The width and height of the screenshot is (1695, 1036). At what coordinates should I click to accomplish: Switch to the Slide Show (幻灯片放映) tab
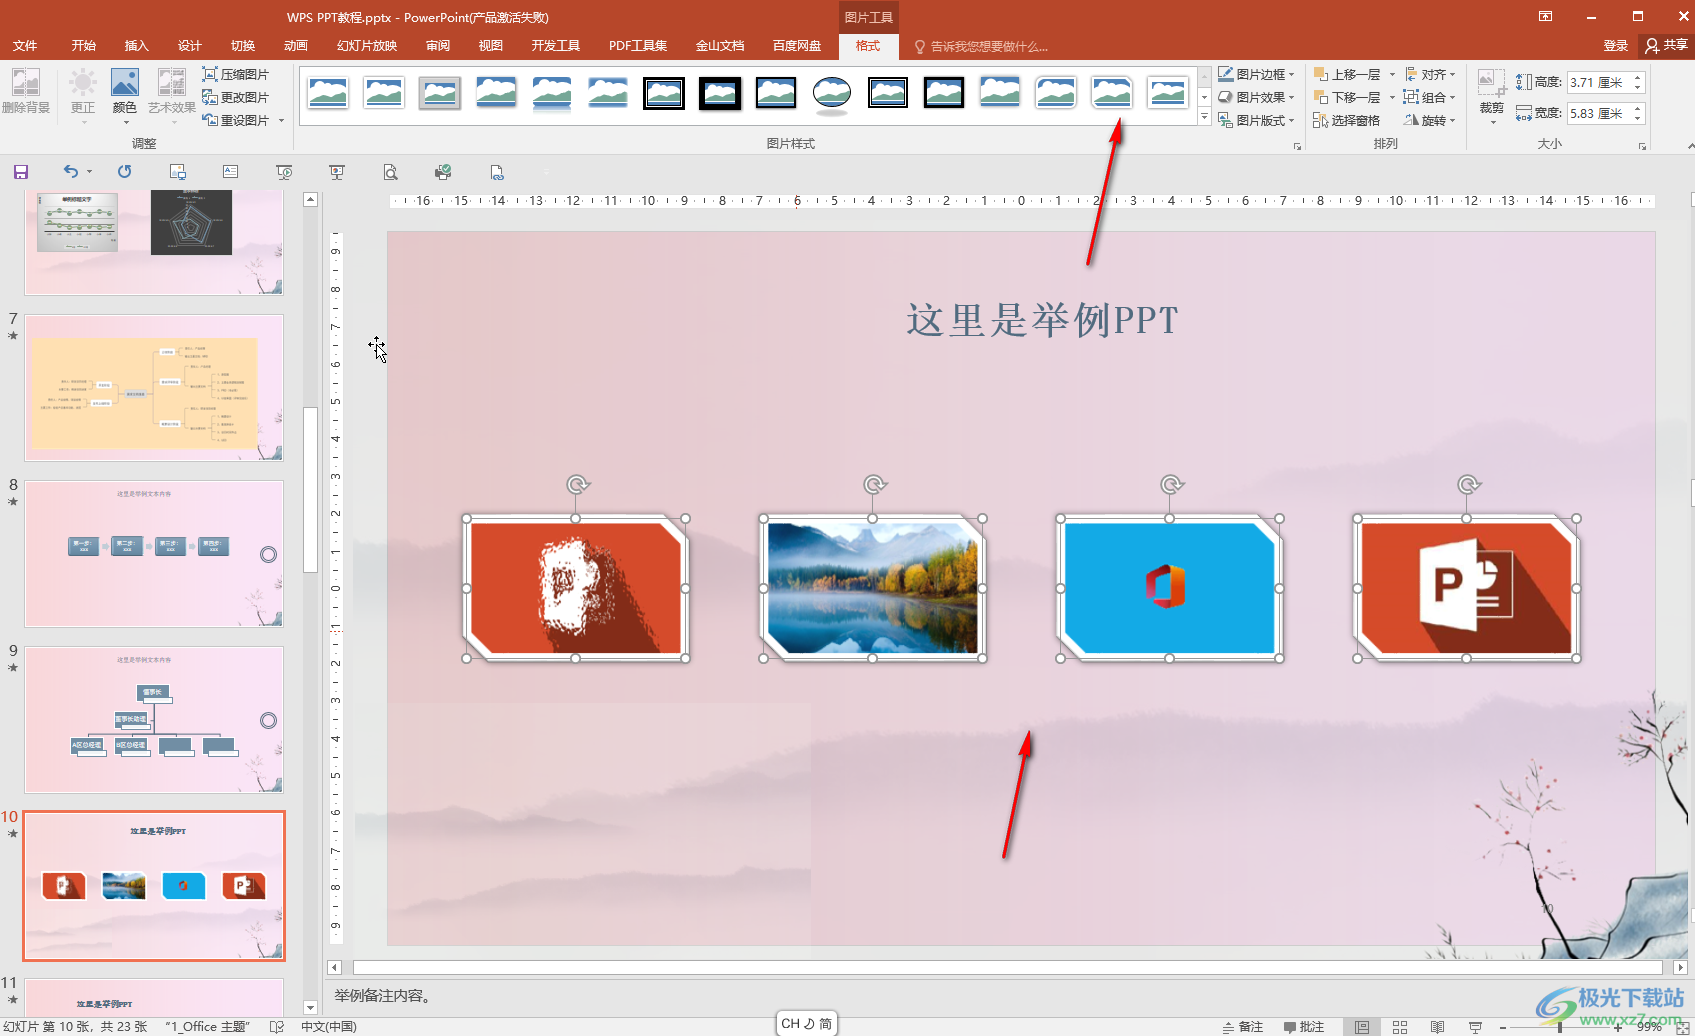(x=367, y=46)
